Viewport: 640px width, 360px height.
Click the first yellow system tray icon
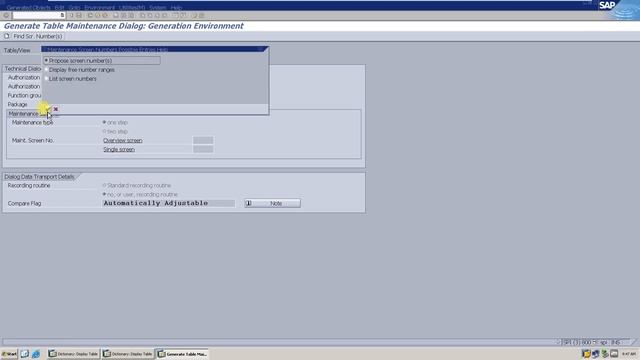tap(586, 354)
